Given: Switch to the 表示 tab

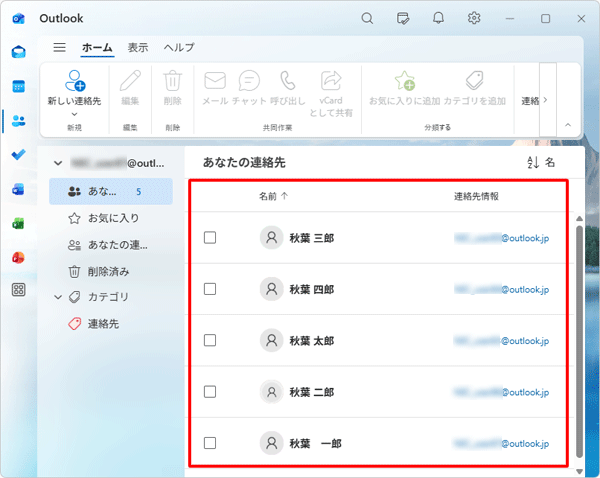Looking at the screenshot, I should coord(138,48).
